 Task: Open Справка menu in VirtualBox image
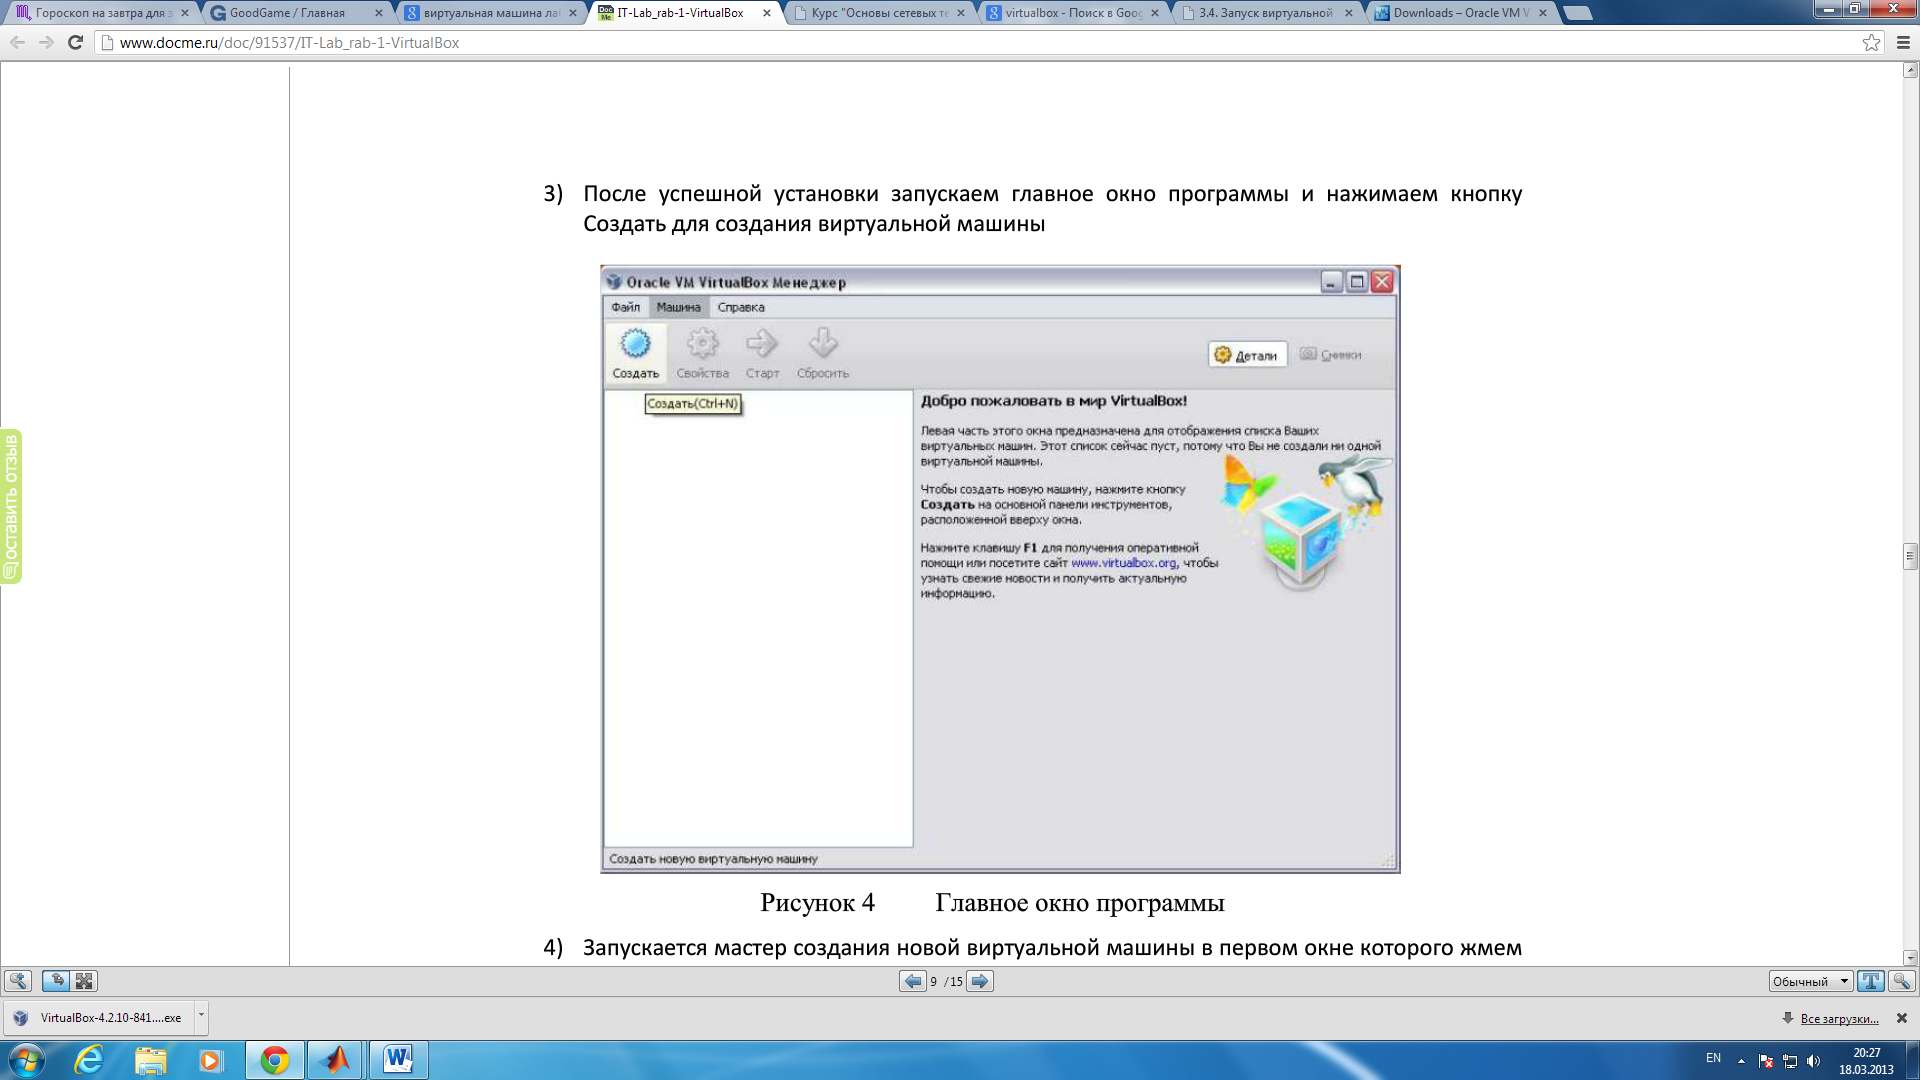[x=741, y=307]
